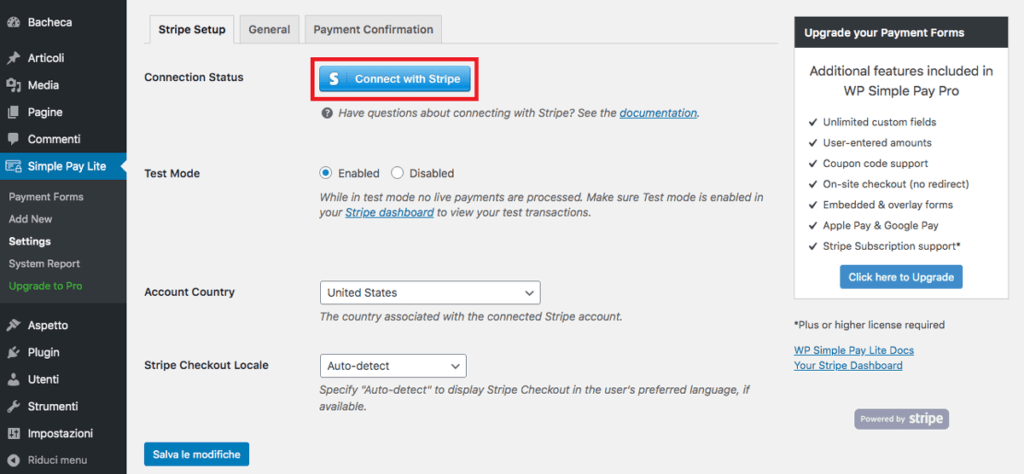Open the Commenti menu label

[x=54, y=139]
